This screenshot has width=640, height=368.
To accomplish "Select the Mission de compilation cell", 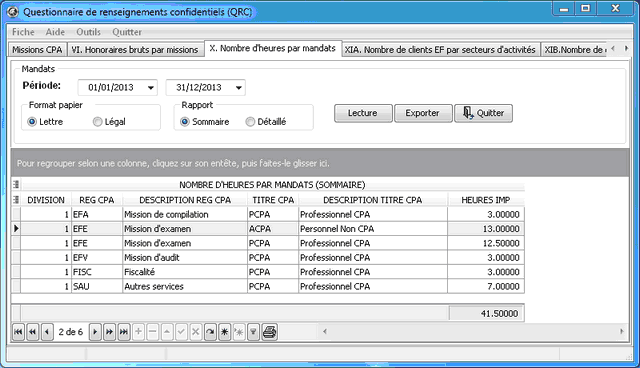I will pos(185,214).
